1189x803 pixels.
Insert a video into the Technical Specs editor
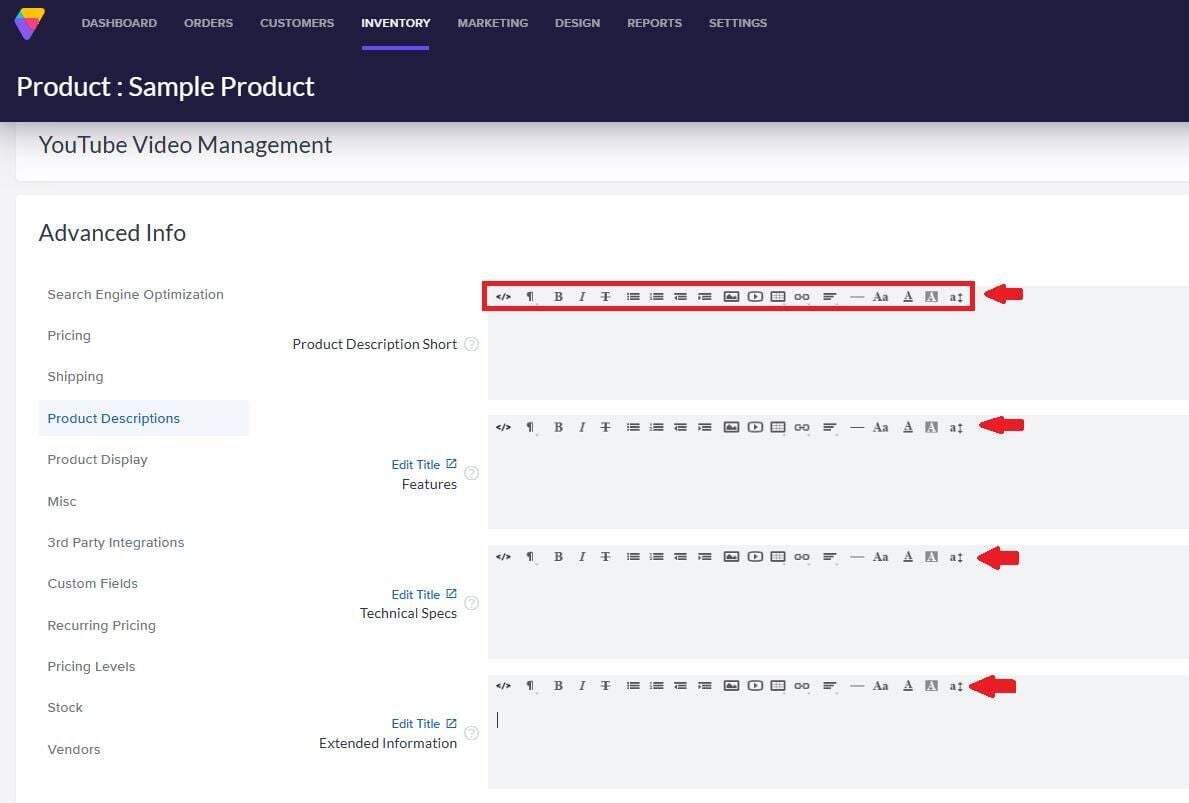(x=755, y=557)
